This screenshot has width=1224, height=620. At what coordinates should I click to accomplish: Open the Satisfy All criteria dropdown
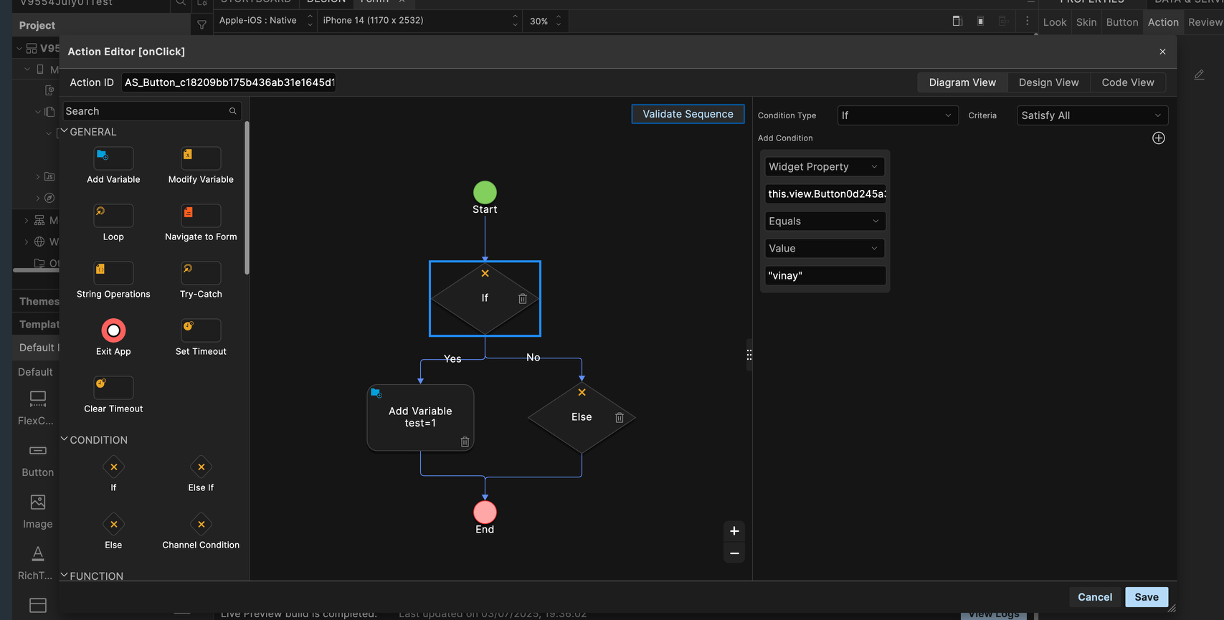point(1091,116)
